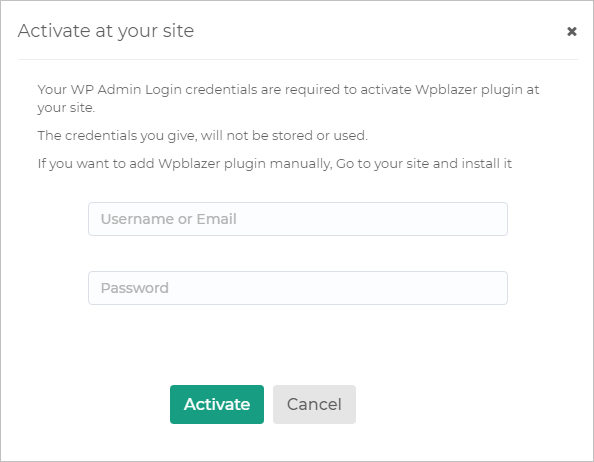Close the dialog with the X icon
Screen dimensions: 594x462
pyautogui.click(x=572, y=31)
